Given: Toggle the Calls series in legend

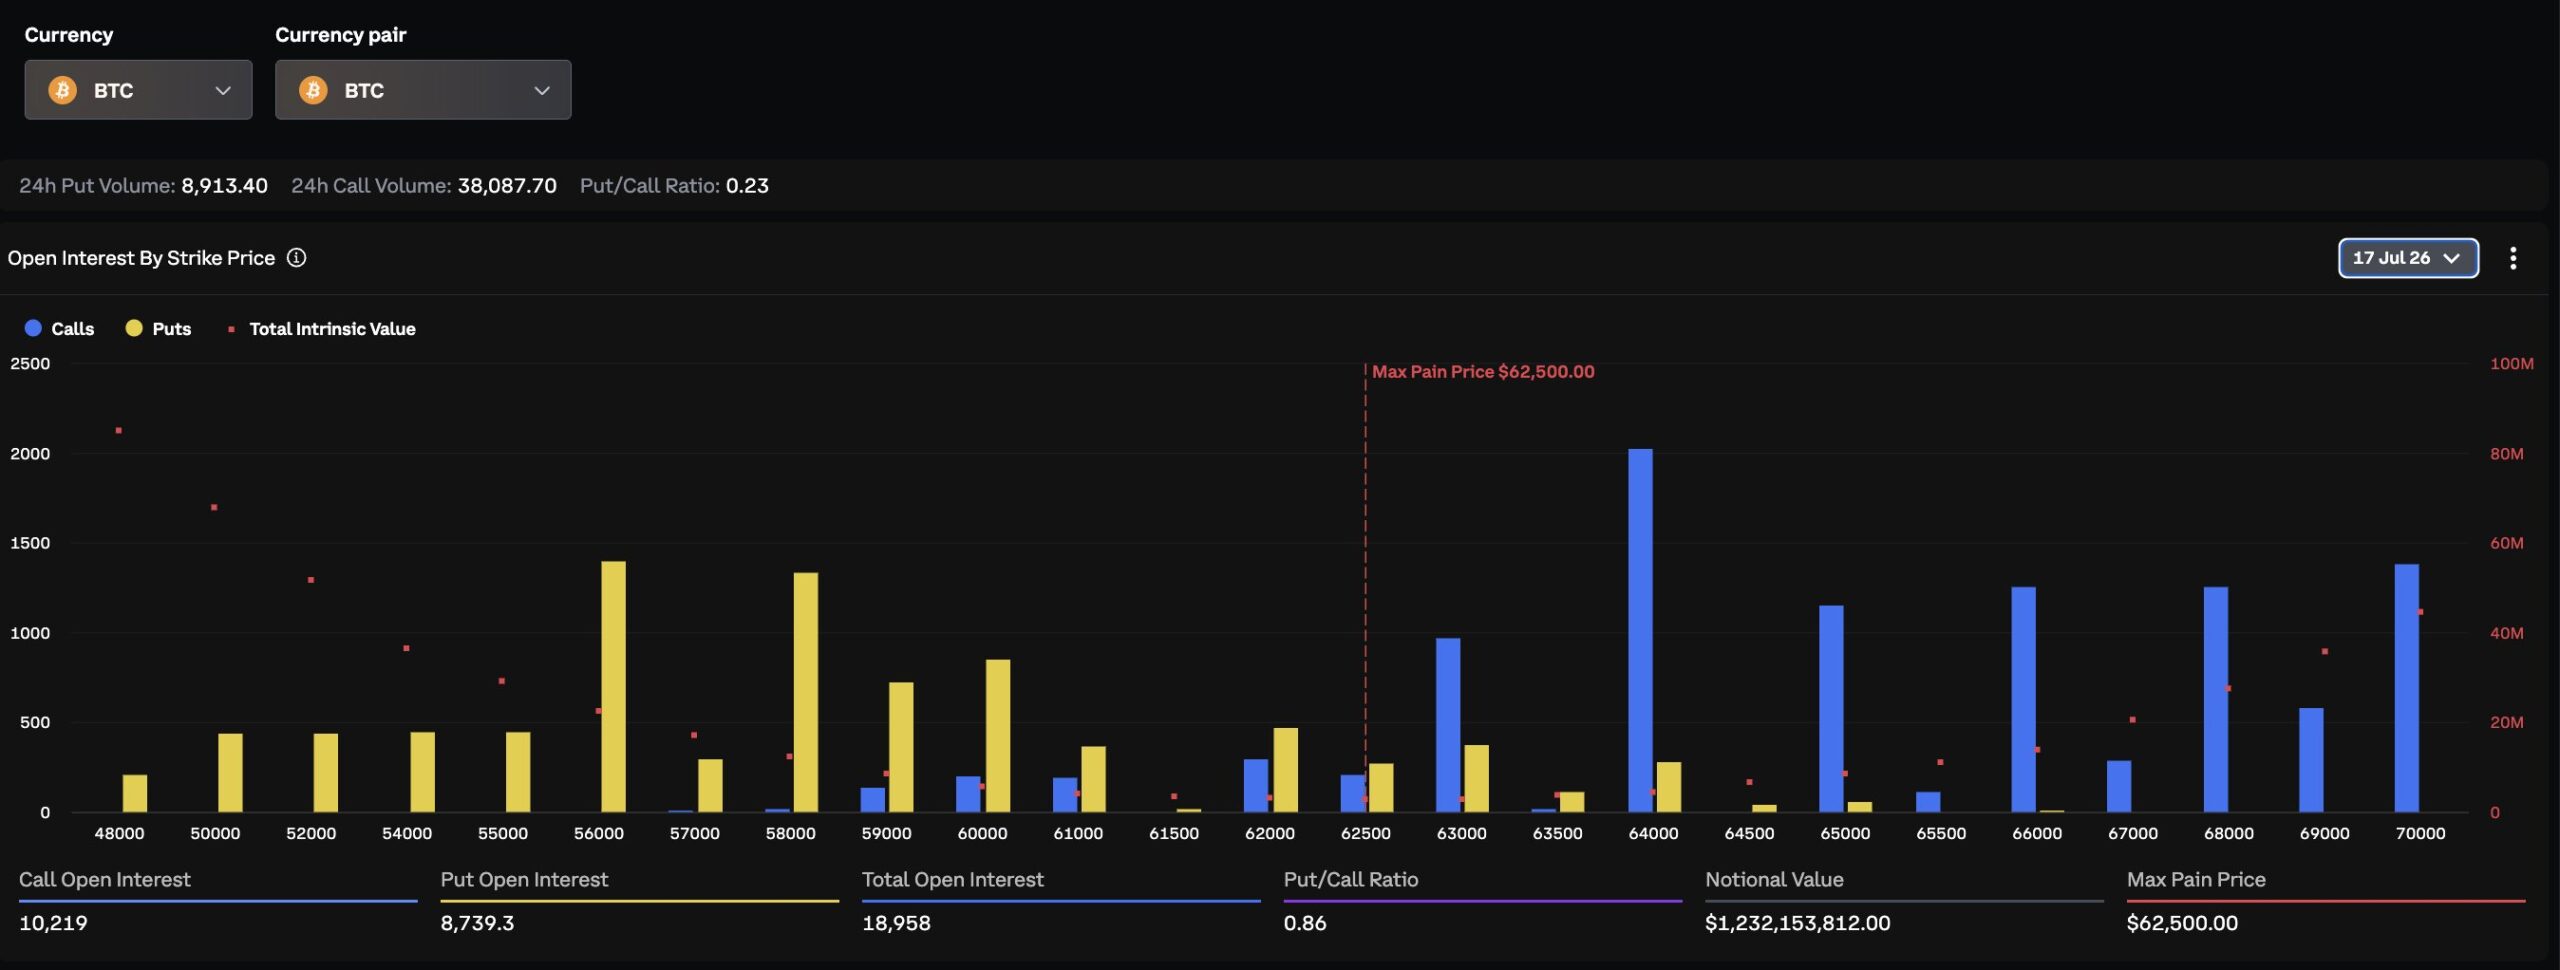Looking at the screenshot, I should pyautogui.click(x=59, y=329).
